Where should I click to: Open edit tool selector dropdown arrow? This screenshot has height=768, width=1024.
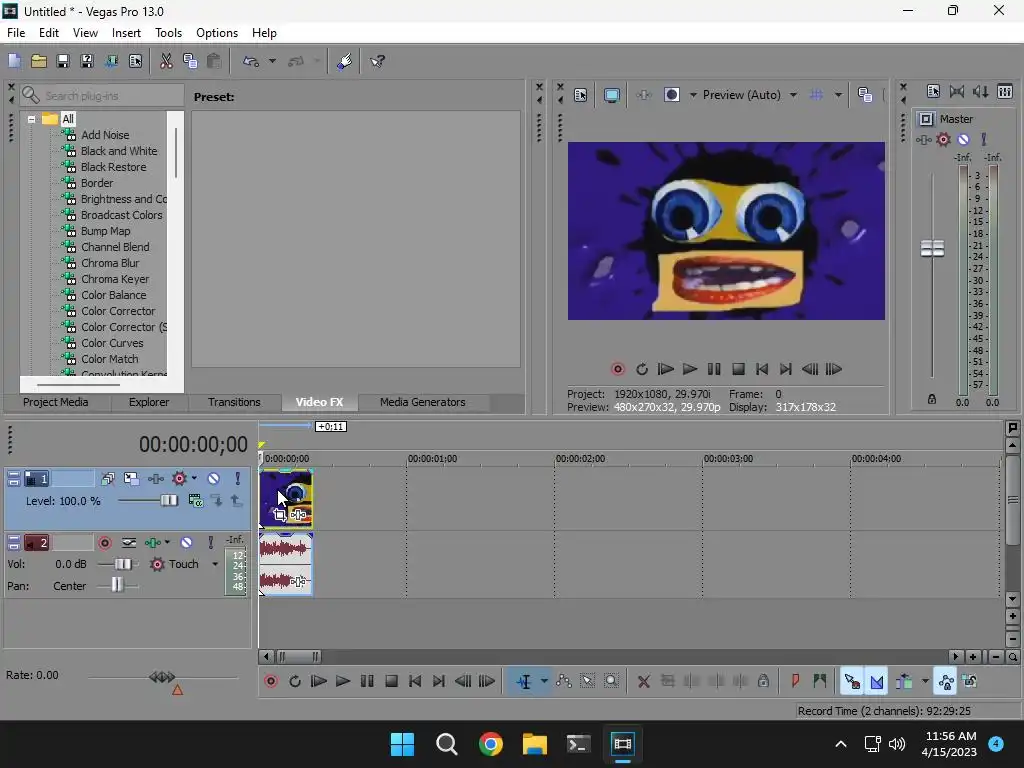tap(544, 682)
